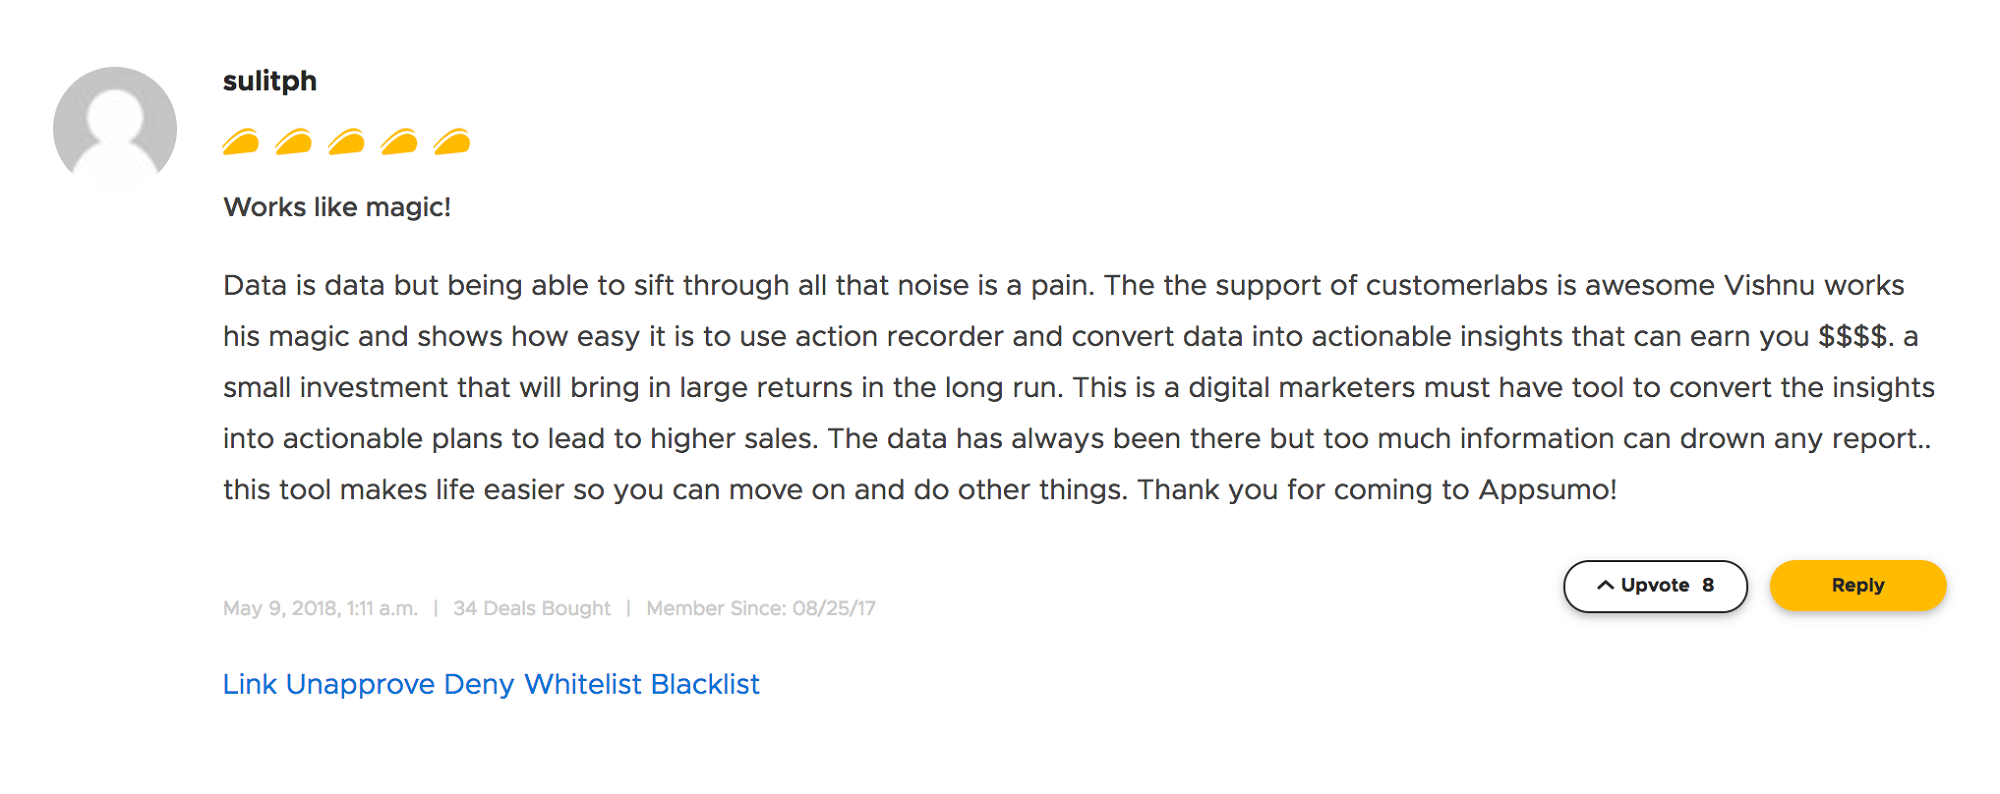Click the Link moderation action
The image size is (2000, 794).
tap(249, 684)
